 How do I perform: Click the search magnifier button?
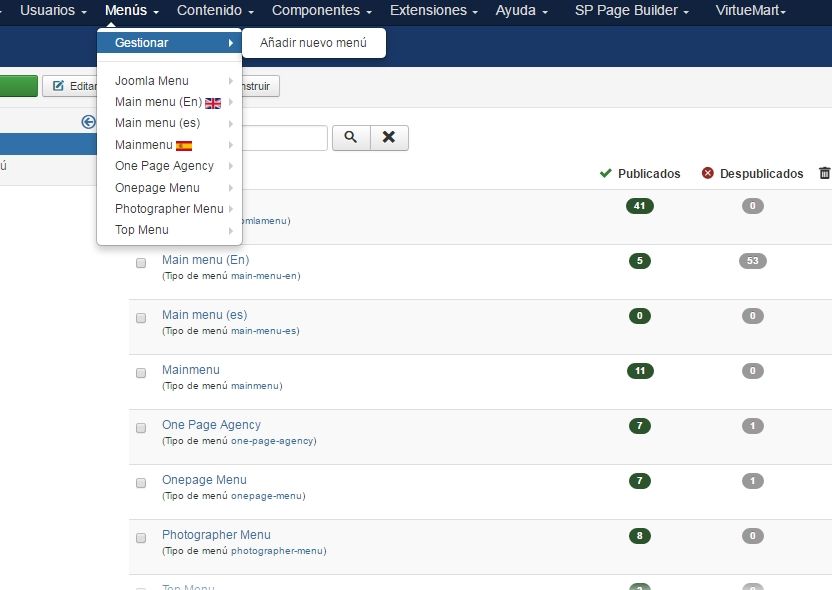351,137
